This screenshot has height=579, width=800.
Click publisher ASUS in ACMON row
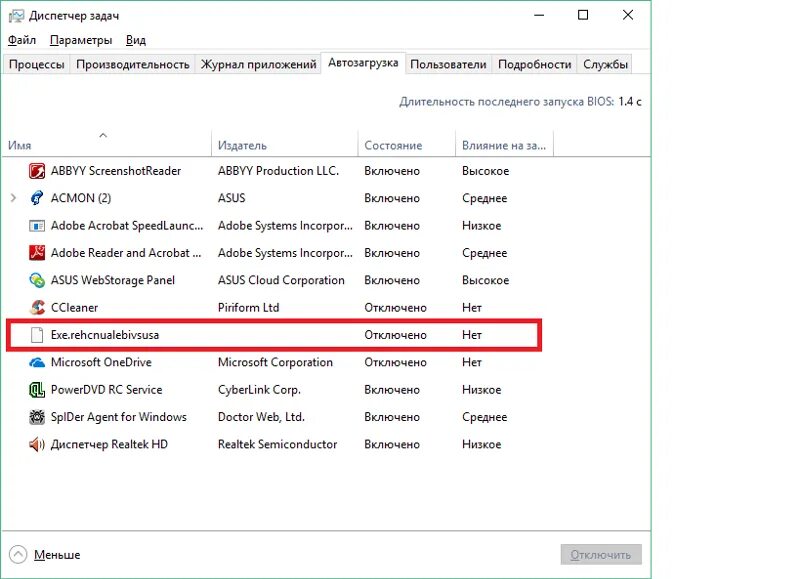(x=232, y=198)
